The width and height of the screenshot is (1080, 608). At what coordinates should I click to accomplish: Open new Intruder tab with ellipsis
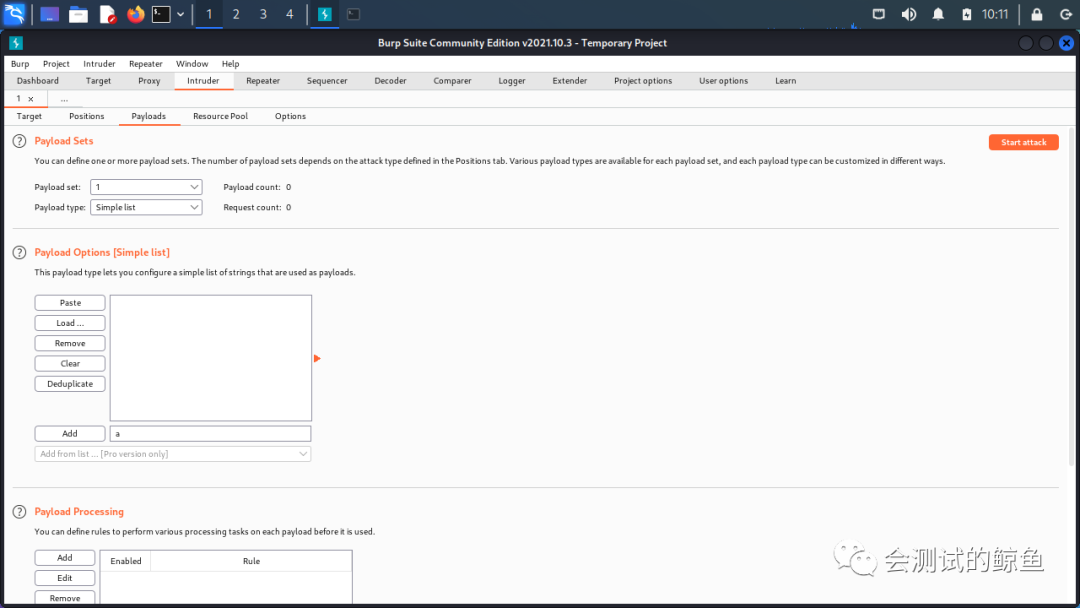point(64,99)
